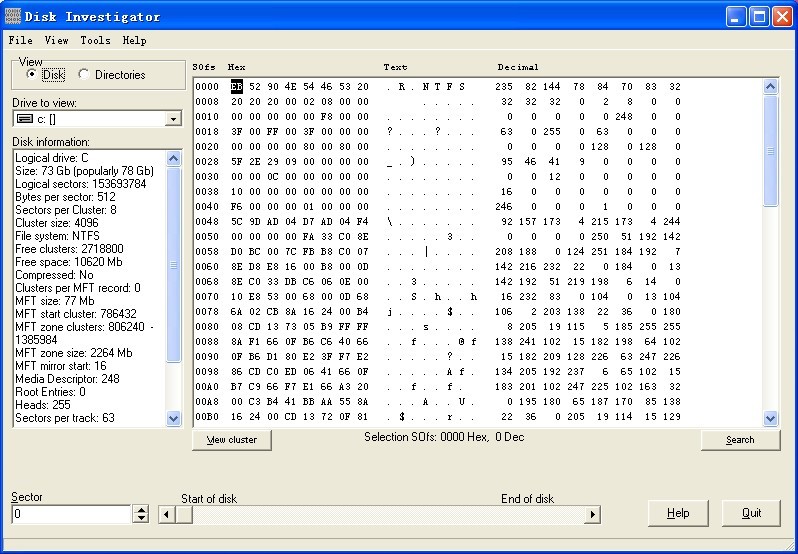
Task: Quit the Disk Investigator application
Action: click(x=751, y=513)
